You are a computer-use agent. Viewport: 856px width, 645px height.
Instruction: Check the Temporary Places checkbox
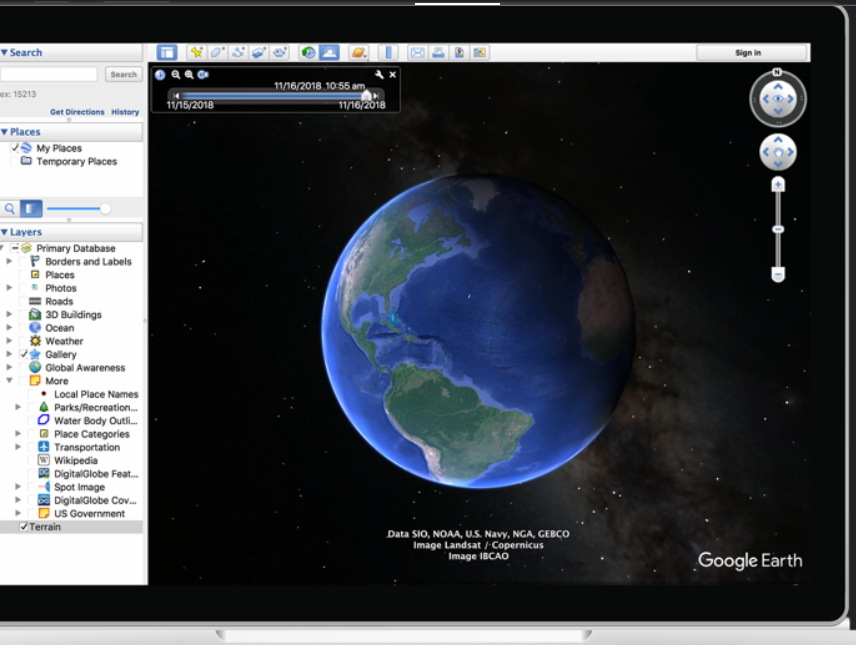click(15, 161)
